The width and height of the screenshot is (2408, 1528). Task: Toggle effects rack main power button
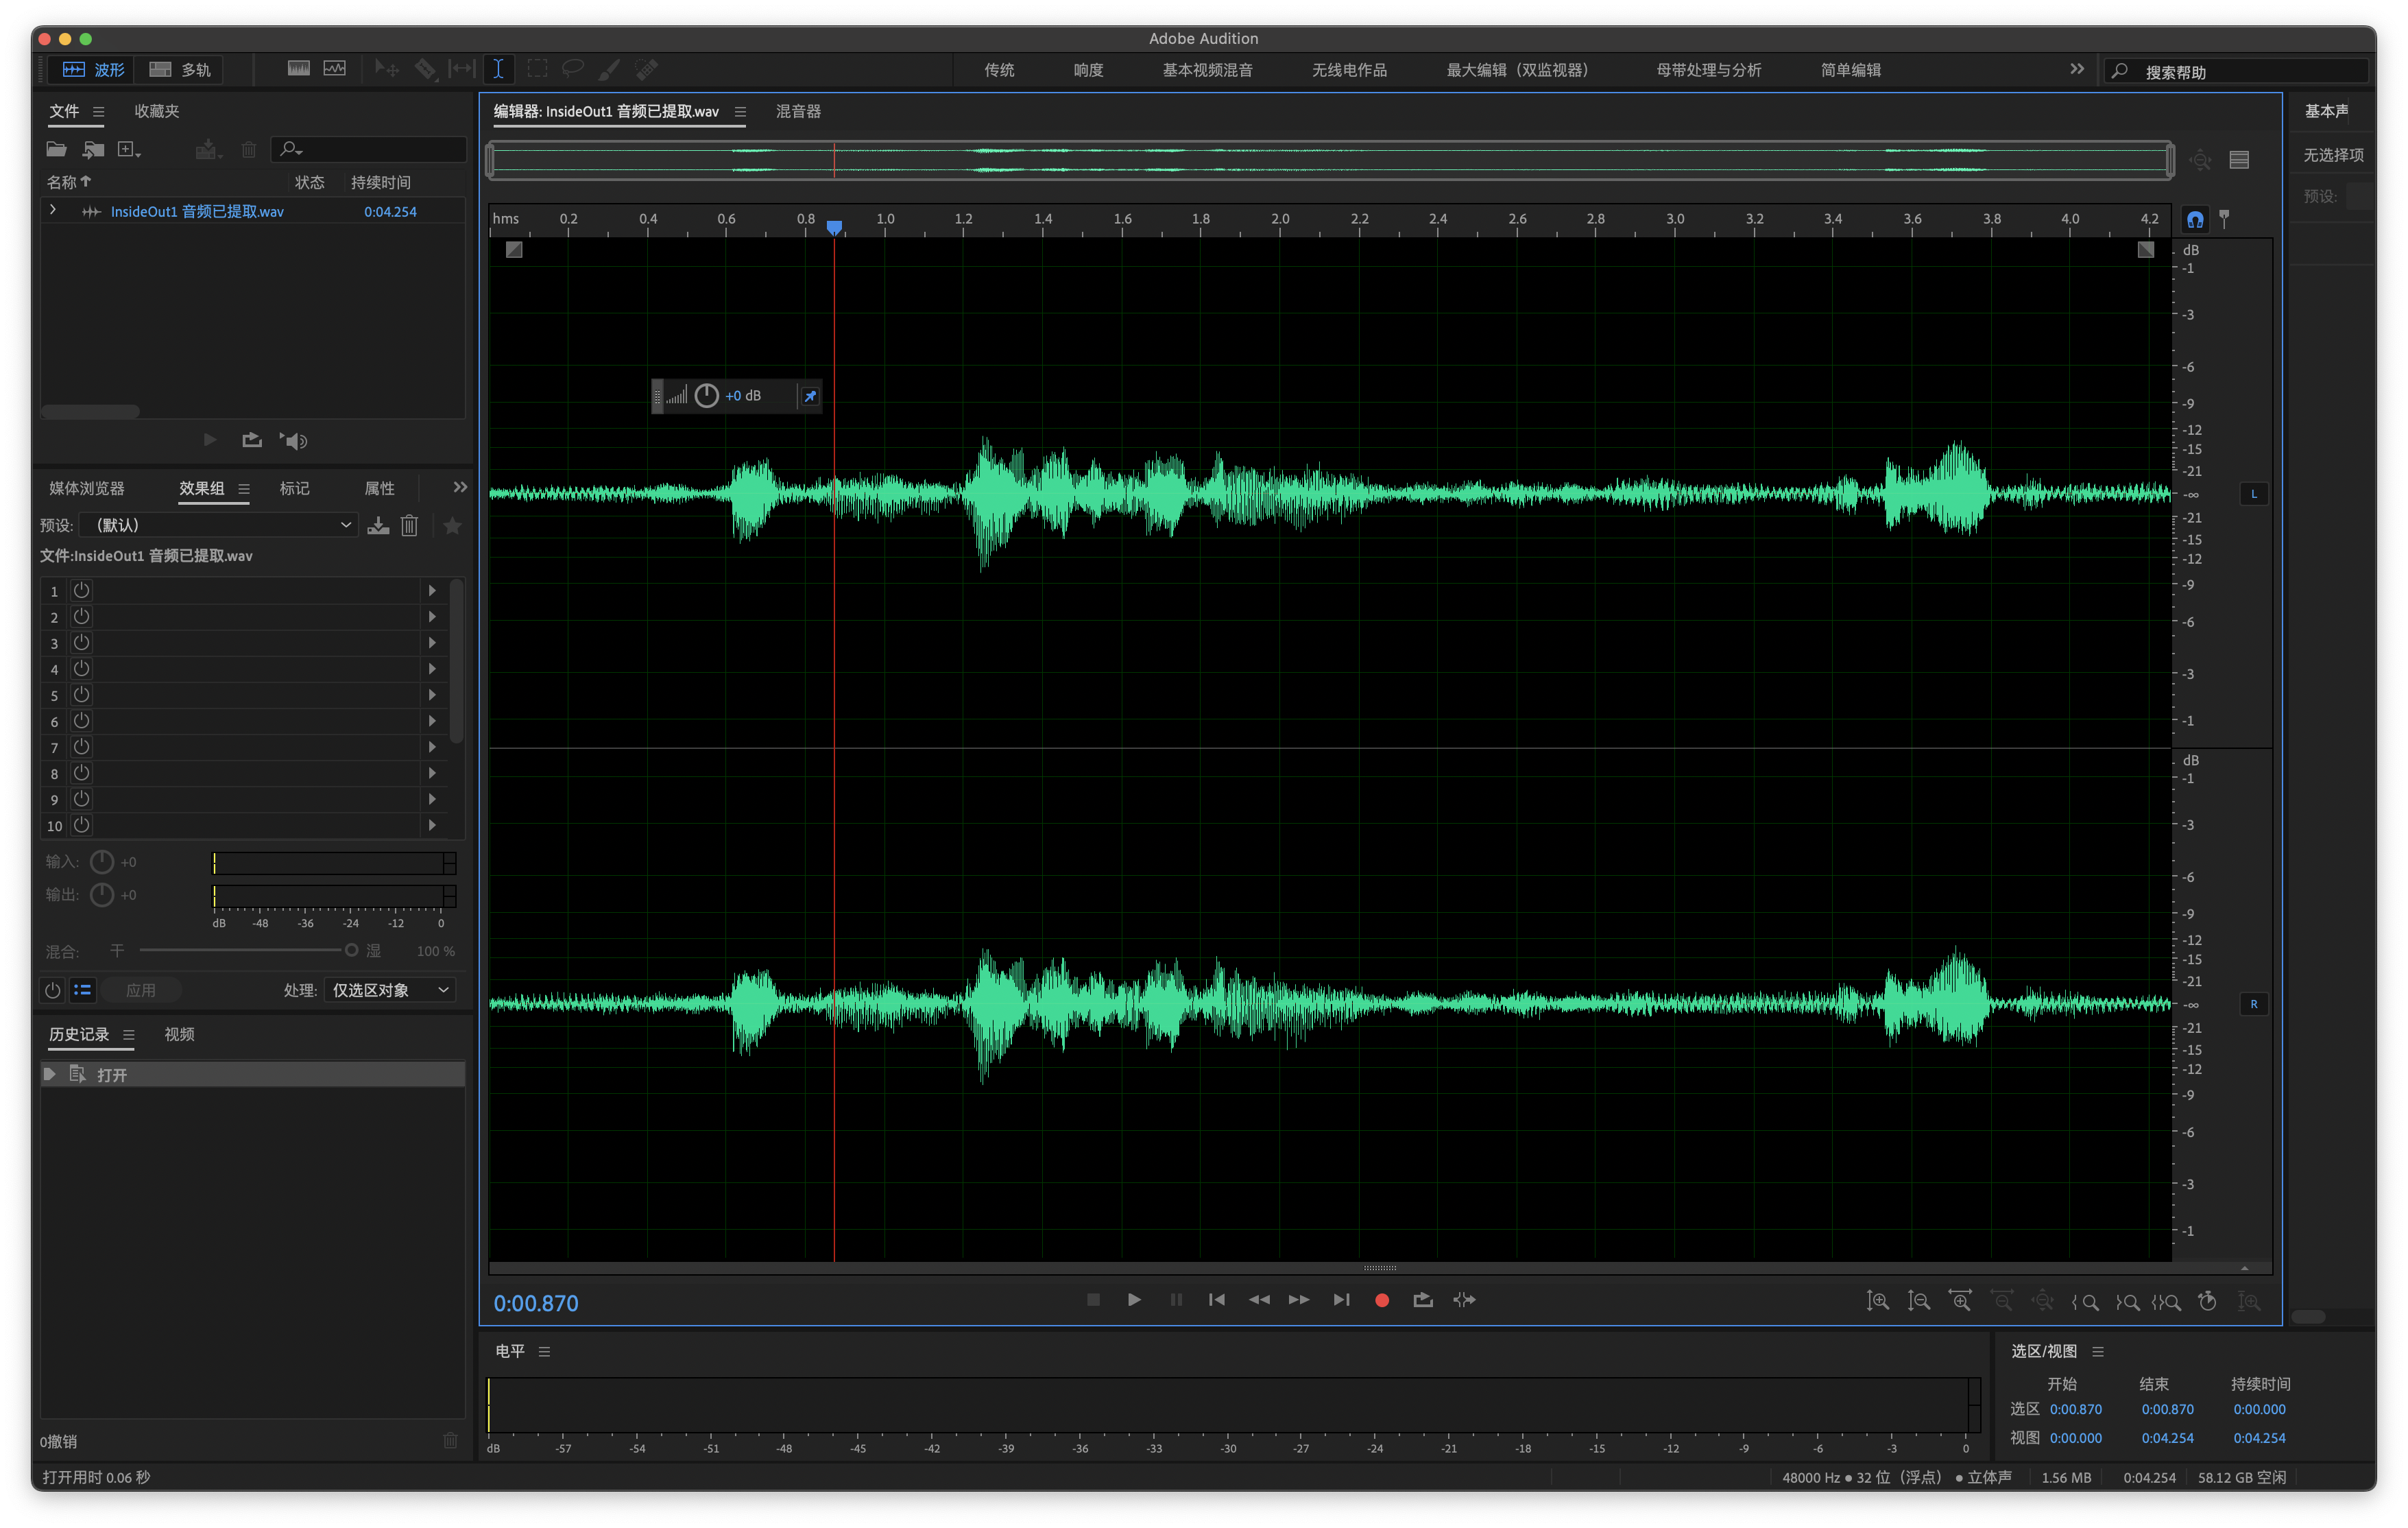point(53,990)
